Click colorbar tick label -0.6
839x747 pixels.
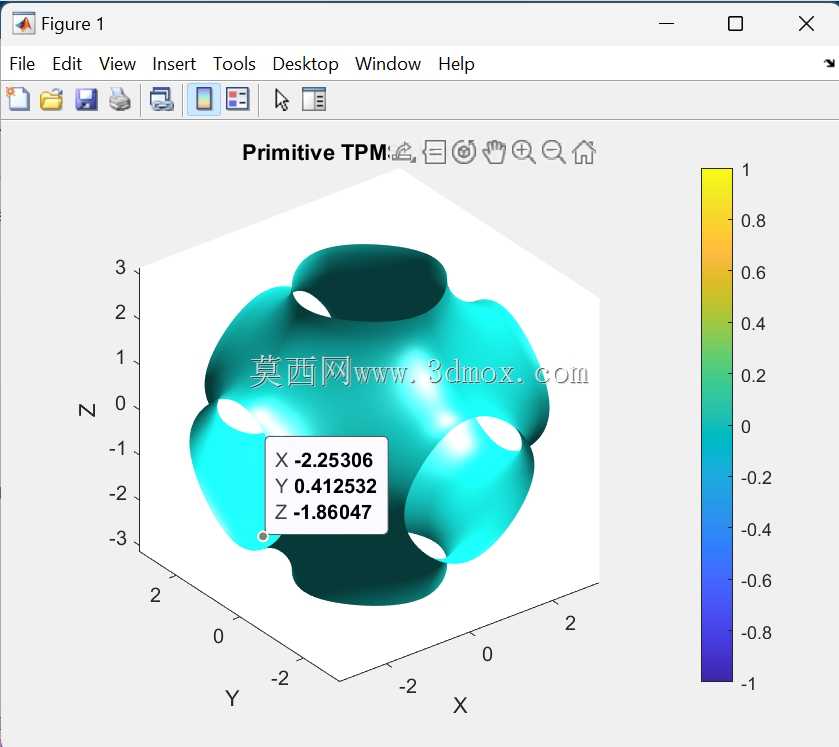(x=756, y=581)
